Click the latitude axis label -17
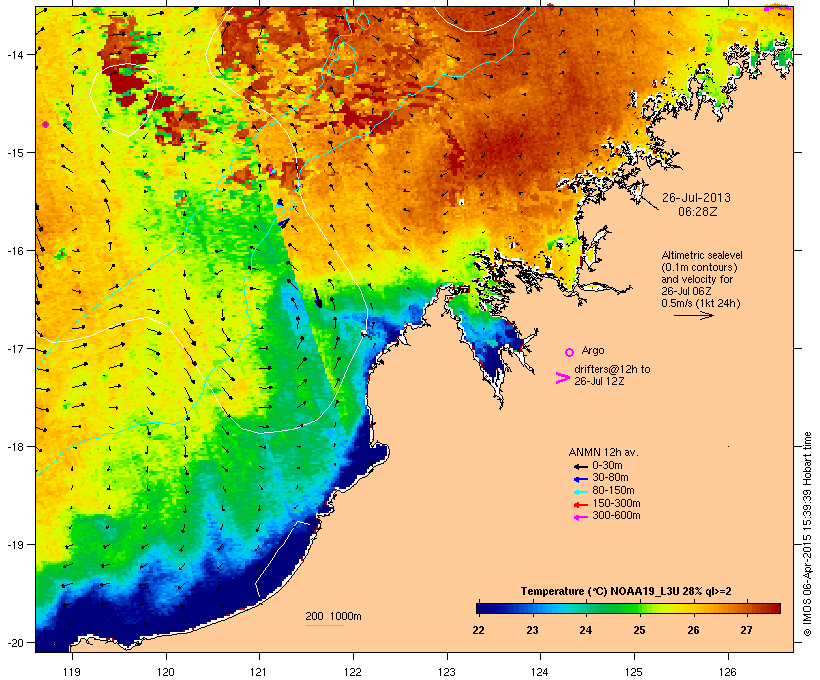The height and width of the screenshot is (680, 820). (14, 348)
